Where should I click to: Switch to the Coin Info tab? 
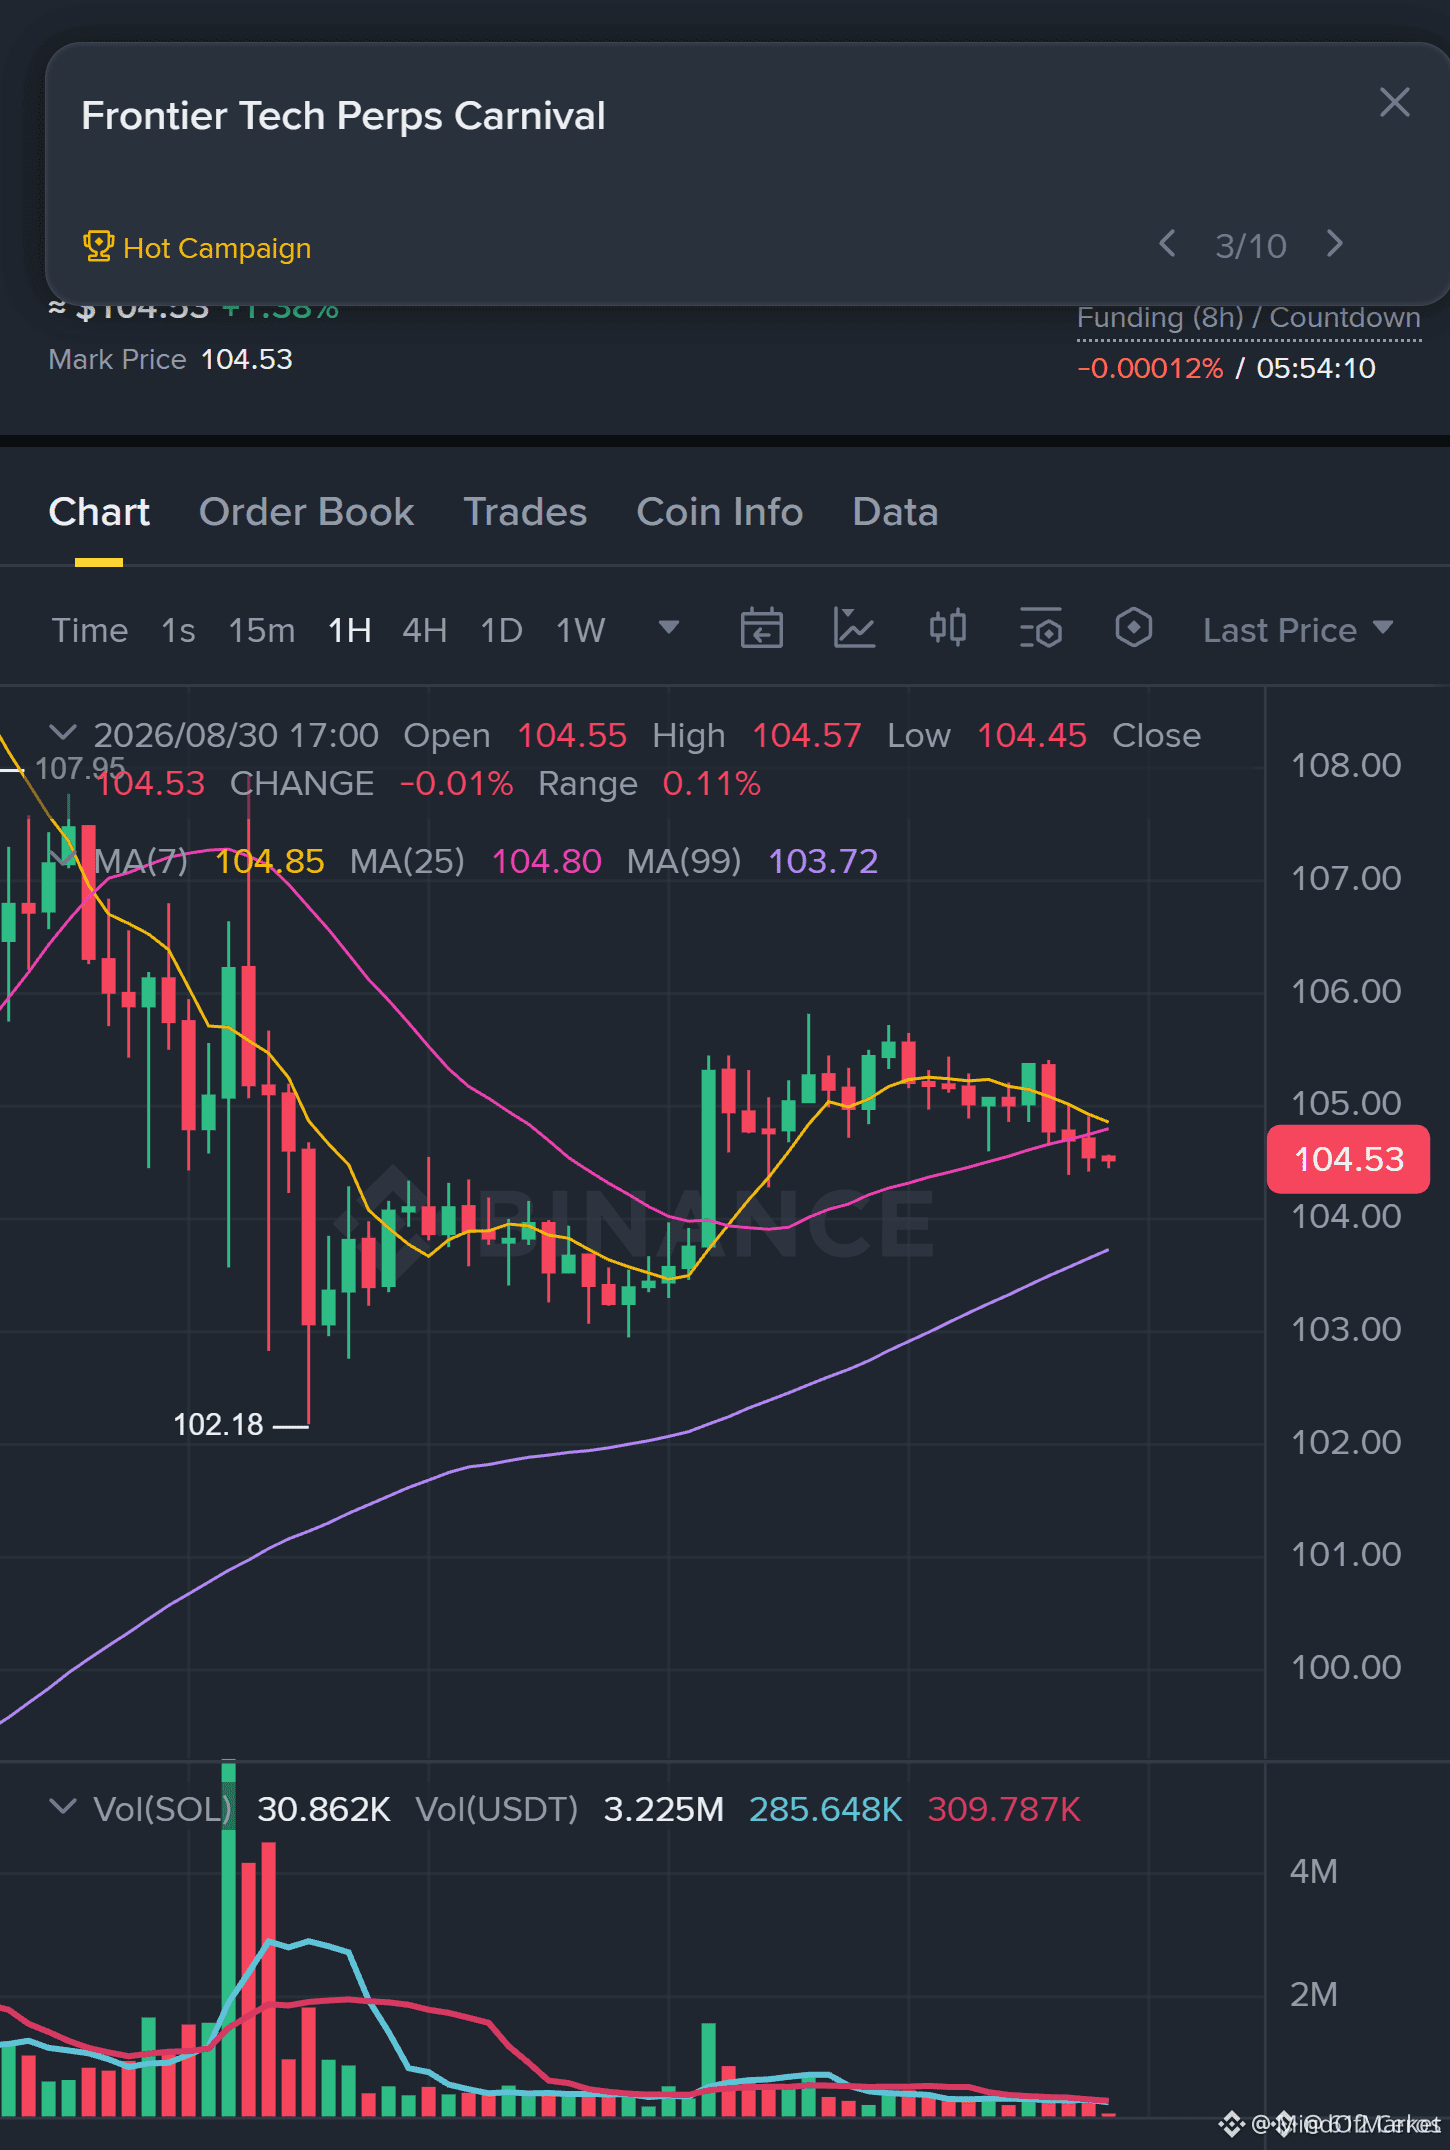tap(719, 512)
